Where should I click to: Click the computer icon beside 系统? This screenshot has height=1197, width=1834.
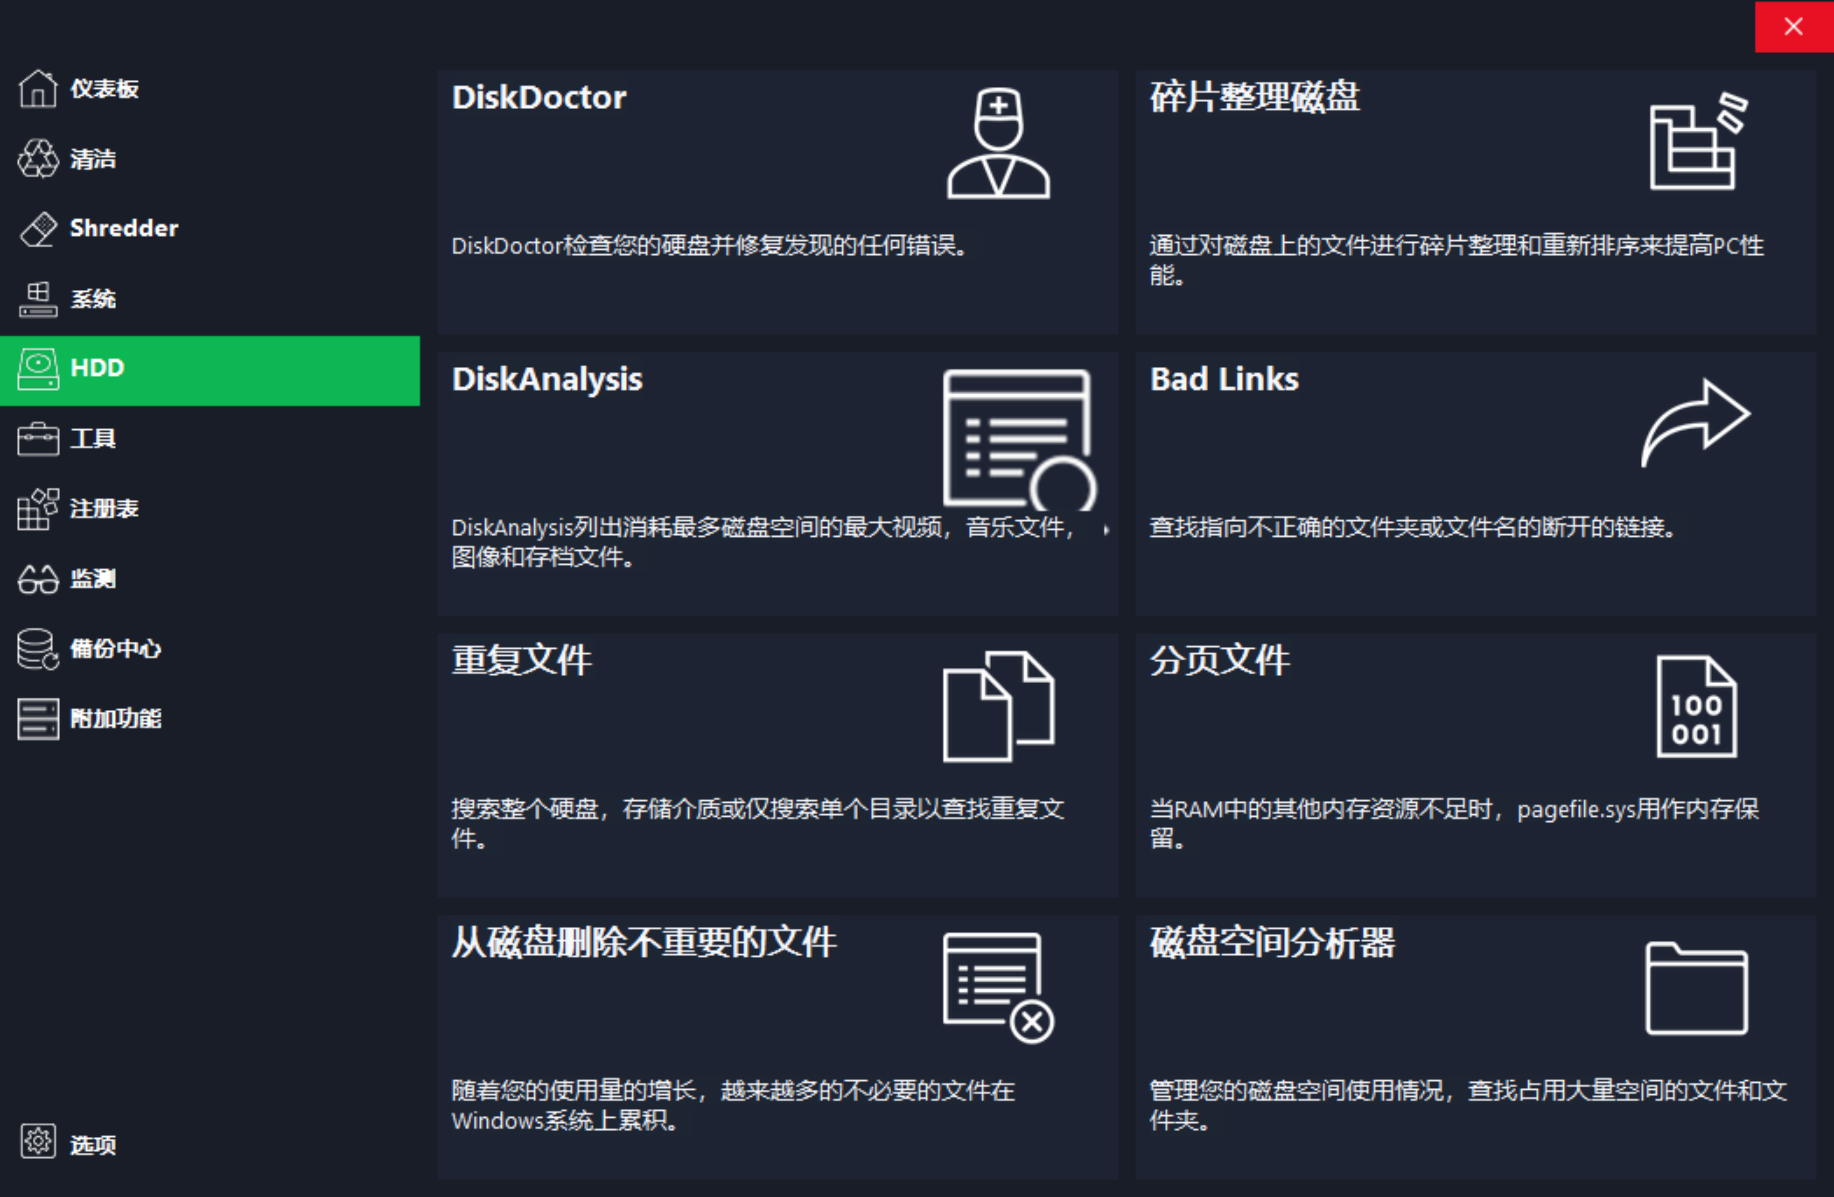click(38, 298)
